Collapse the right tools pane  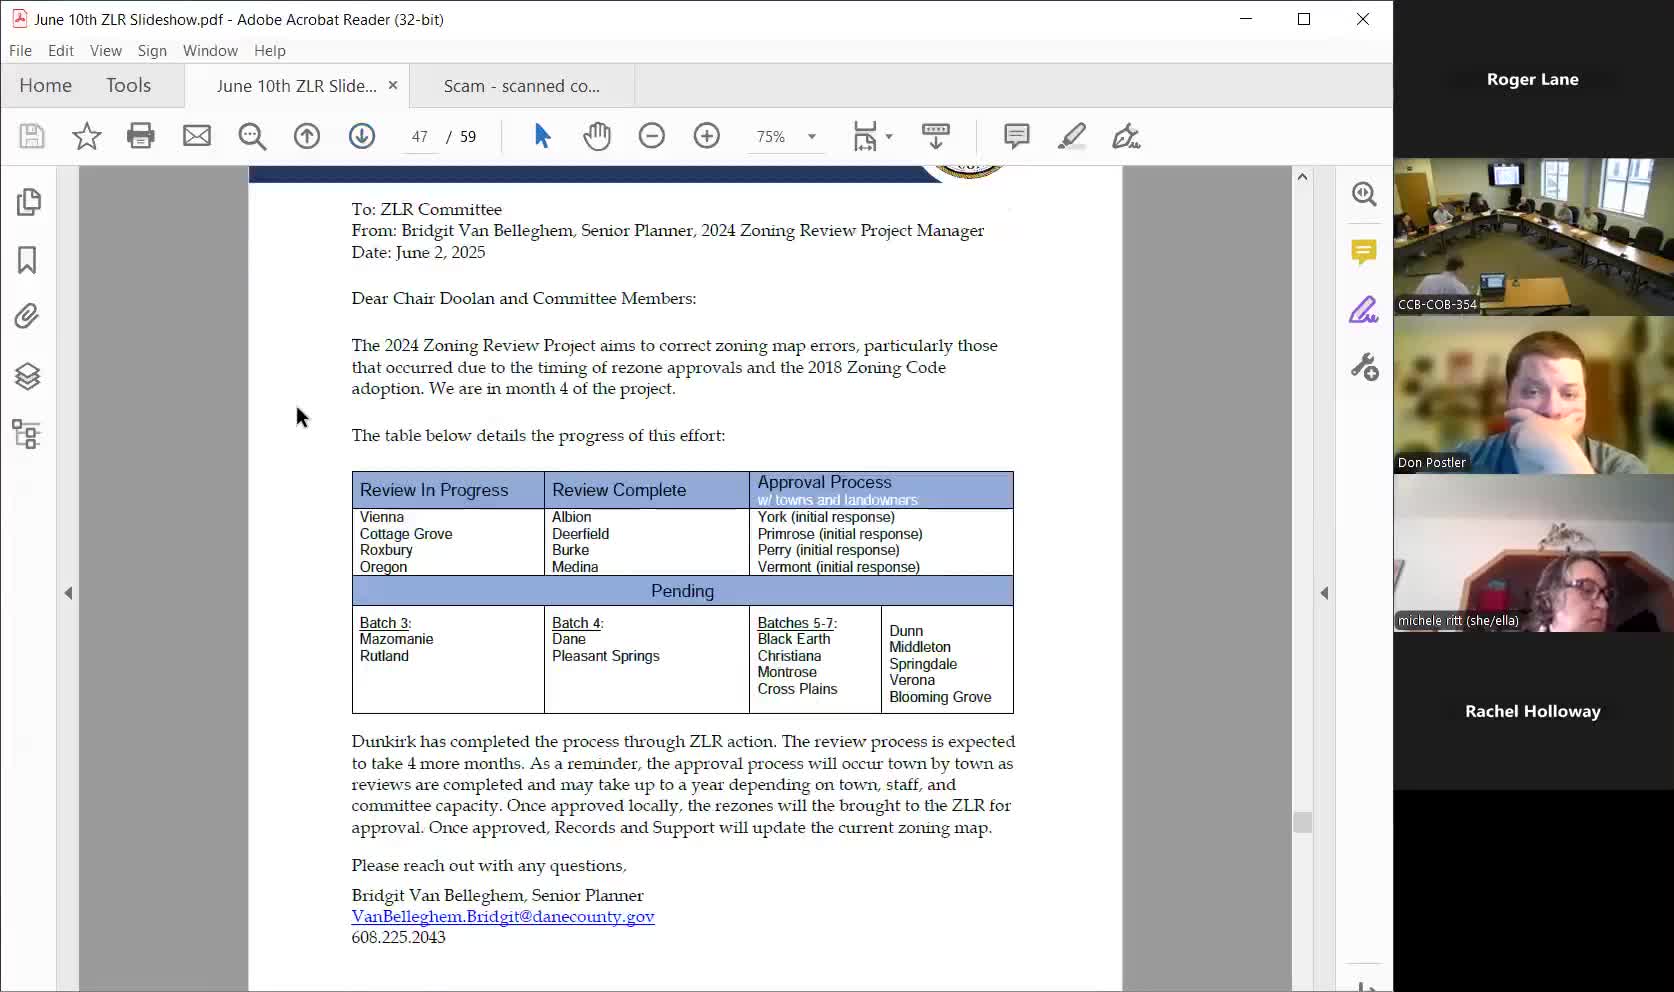pyautogui.click(x=1324, y=593)
